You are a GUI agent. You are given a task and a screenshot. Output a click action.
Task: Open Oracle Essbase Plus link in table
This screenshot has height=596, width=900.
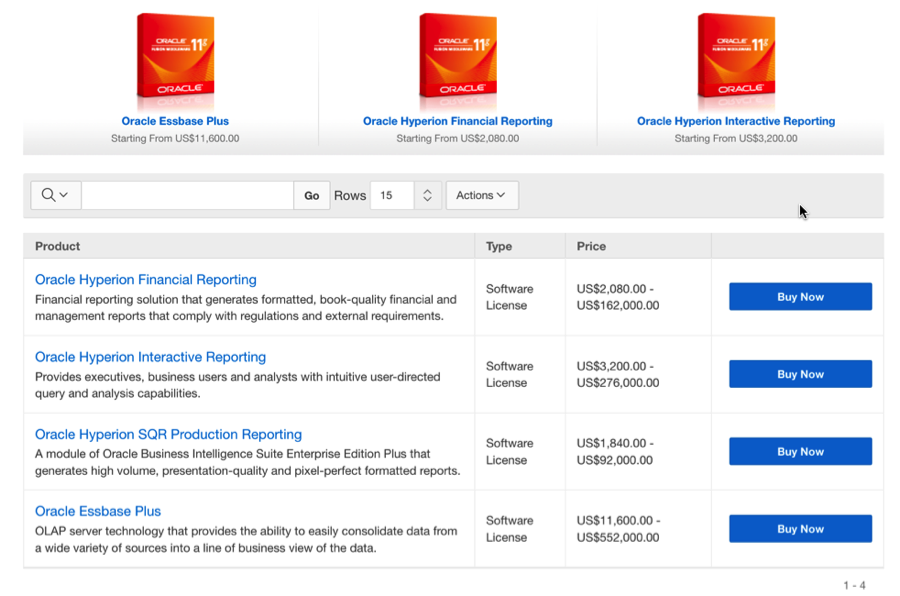(x=98, y=511)
